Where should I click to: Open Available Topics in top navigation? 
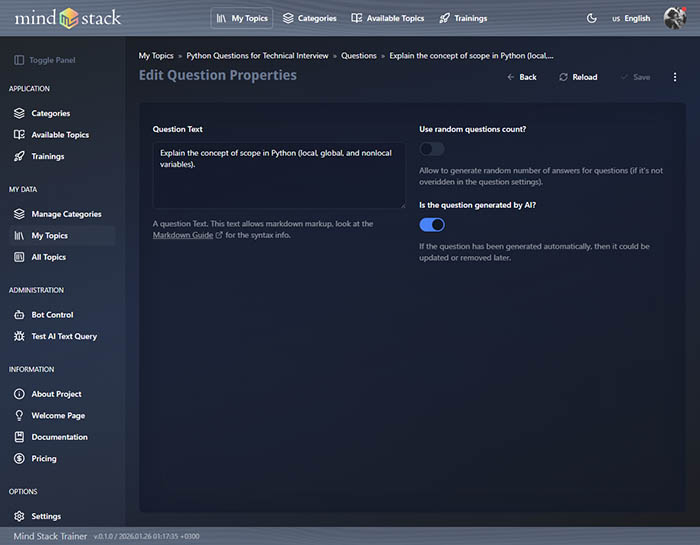(387, 18)
